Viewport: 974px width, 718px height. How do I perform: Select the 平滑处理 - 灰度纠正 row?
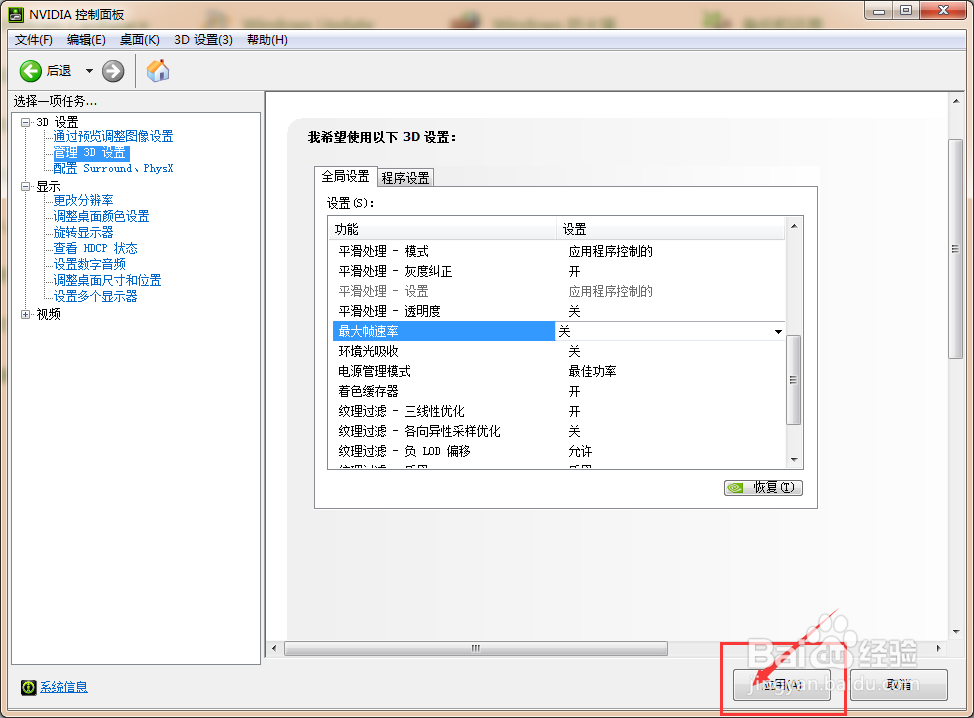[559, 271]
